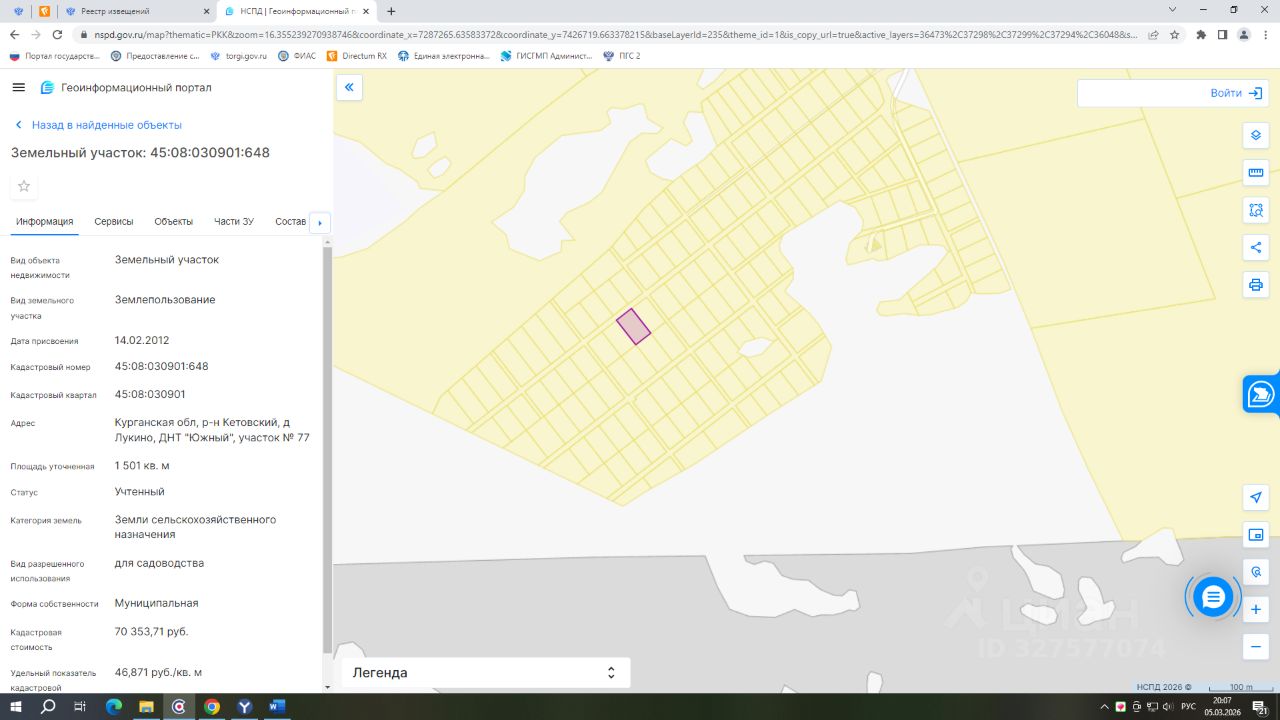This screenshot has height=720, width=1280.
Task: Open the browser extensions menu
Action: 1201,34
